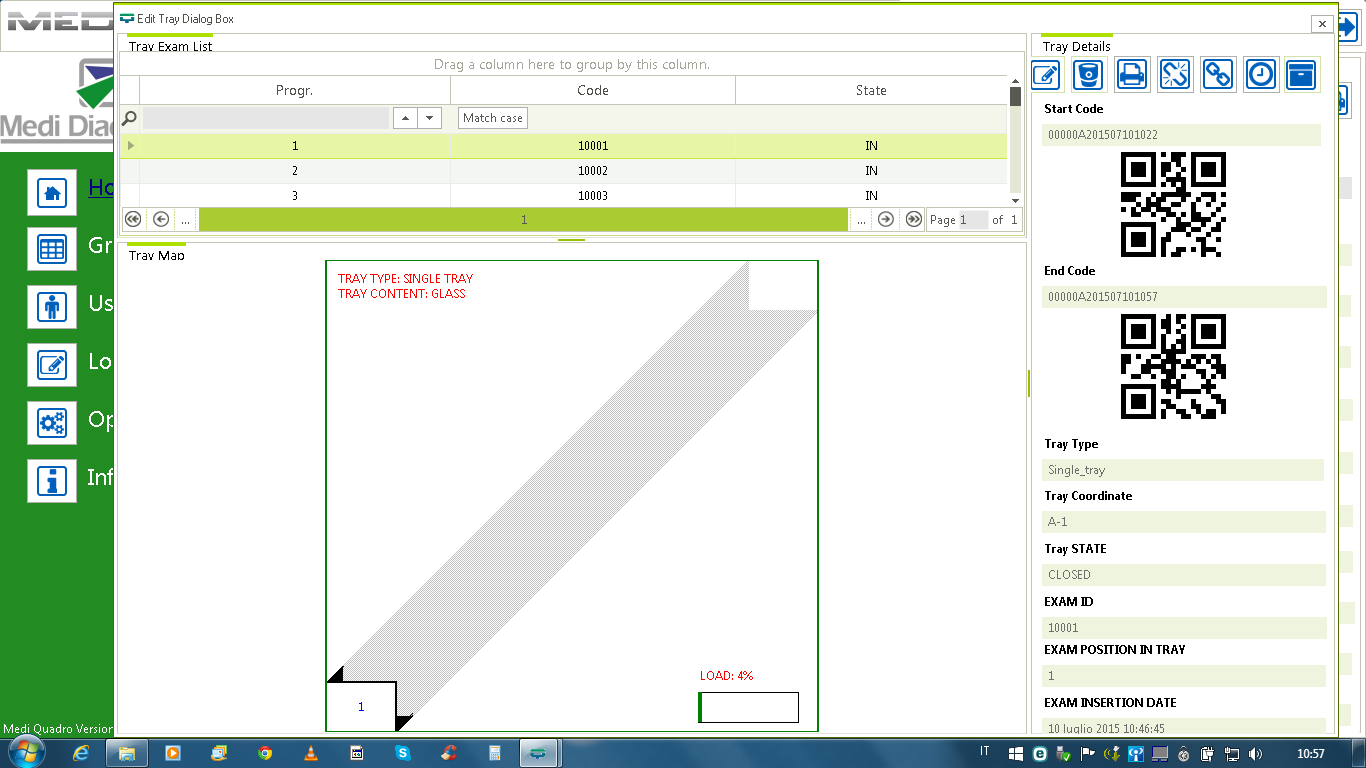Image resolution: width=1366 pixels, height=768 pixels.
Task: Click the LOAD progress bar
Action: pyautogui.click(x=748, y=707)
